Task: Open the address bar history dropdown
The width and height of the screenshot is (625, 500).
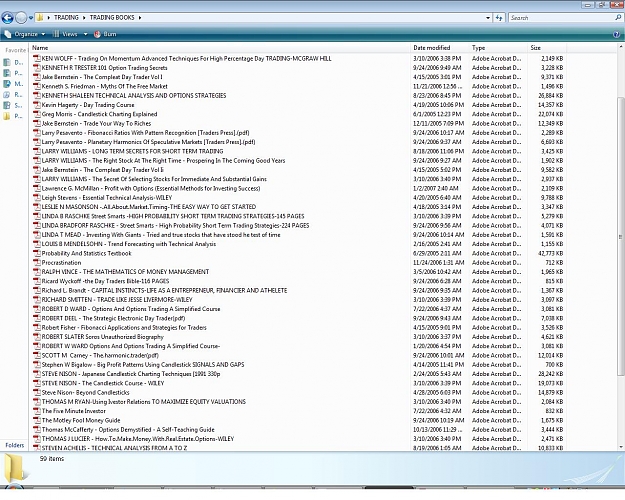Action: pyautogui.click(x=488, y=18)
